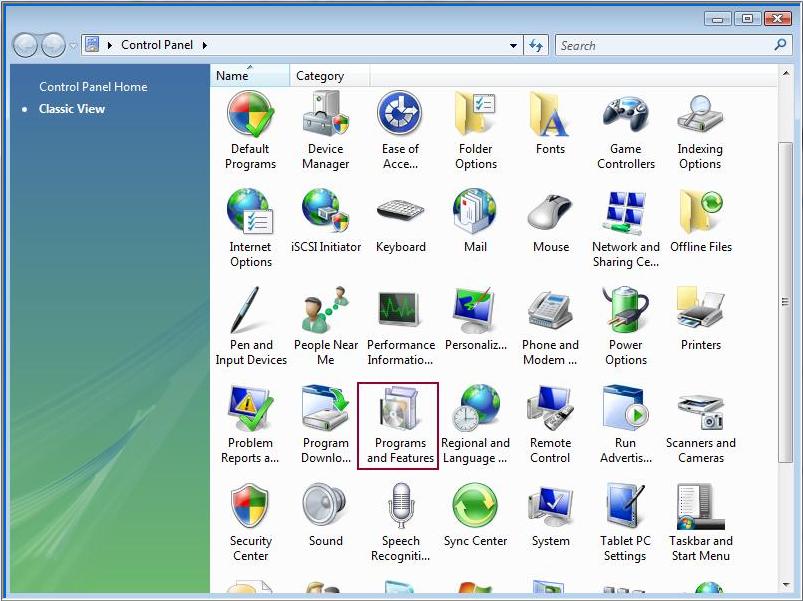
Task: Expand arrow before Control Panel breadcrumb
Action: (110, 45)
